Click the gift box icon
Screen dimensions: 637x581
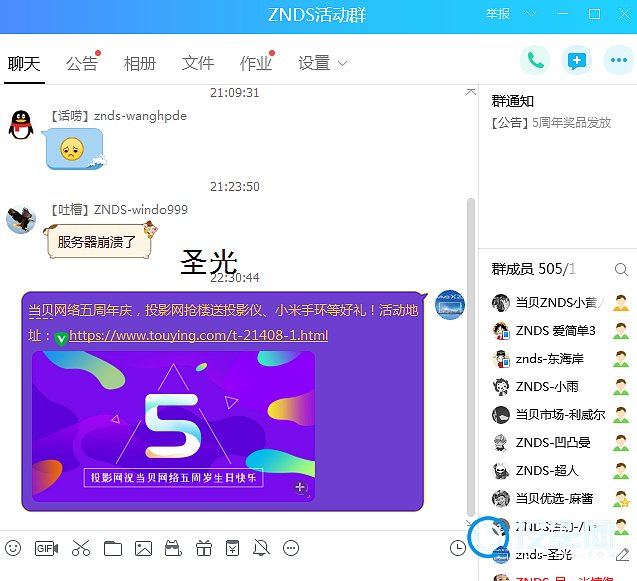204,548
